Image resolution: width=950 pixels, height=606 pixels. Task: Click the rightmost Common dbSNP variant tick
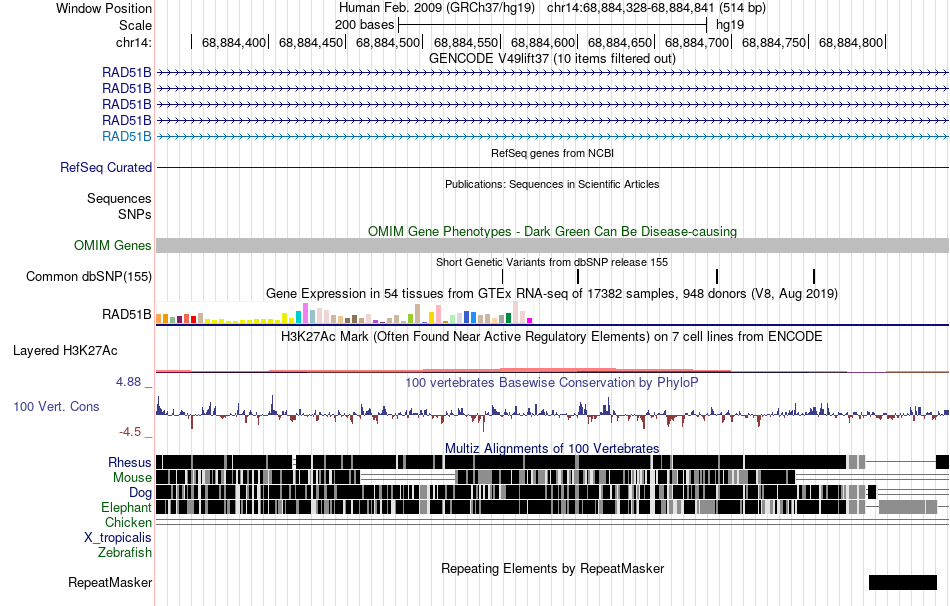pyautogui.click(x=814, y=276)
